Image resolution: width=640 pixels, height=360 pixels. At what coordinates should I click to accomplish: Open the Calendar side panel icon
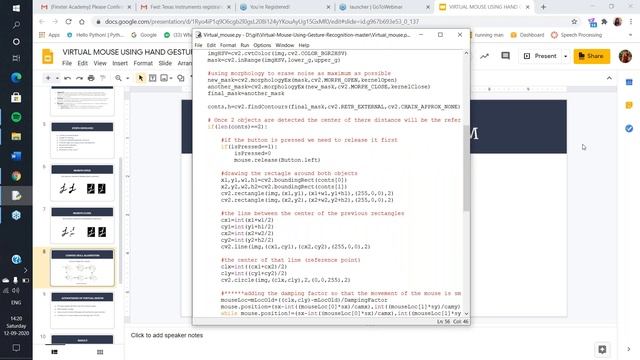click(629, 82)
